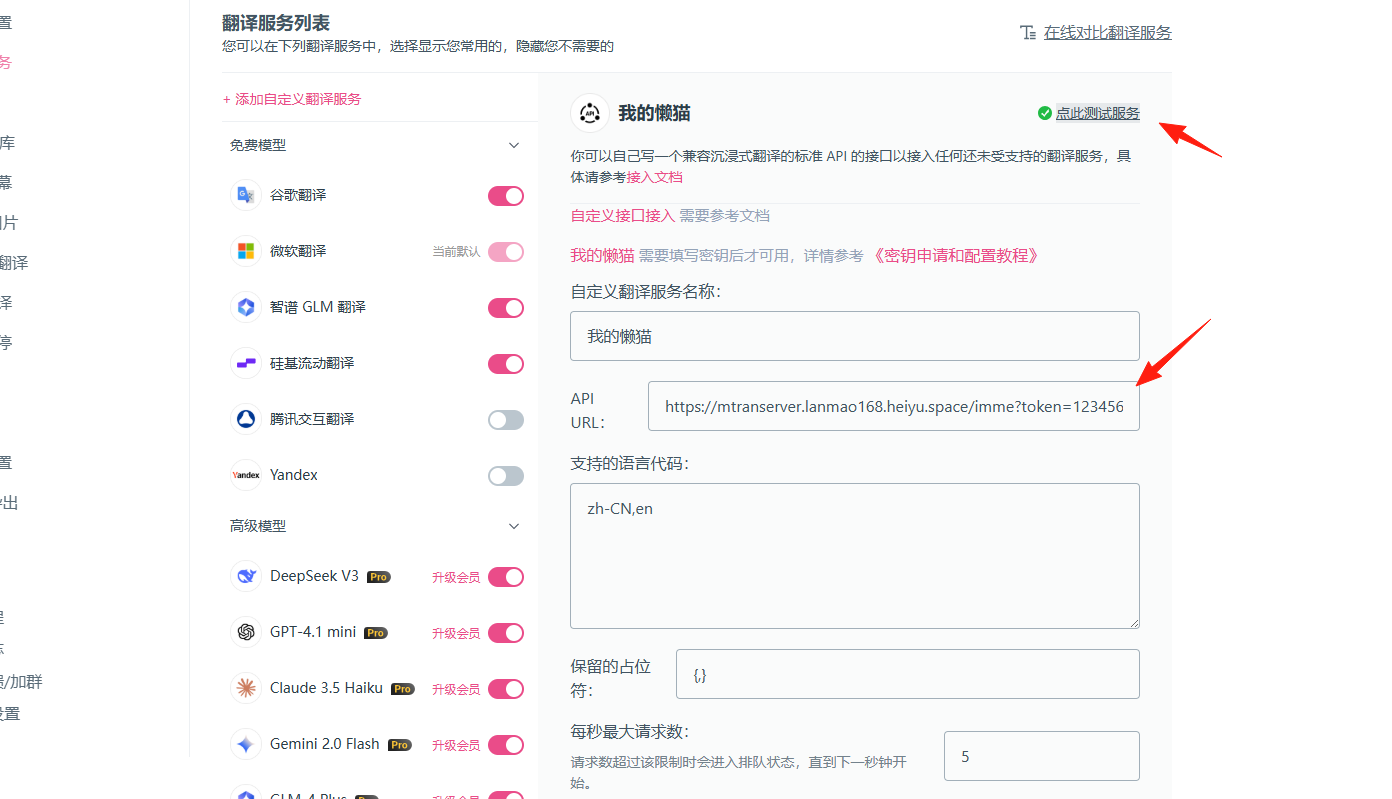The image size is (1392, 799).
Task: Click the Microsoft Translate logo icon
Action: pyautogui.click(x=246, y=251)
